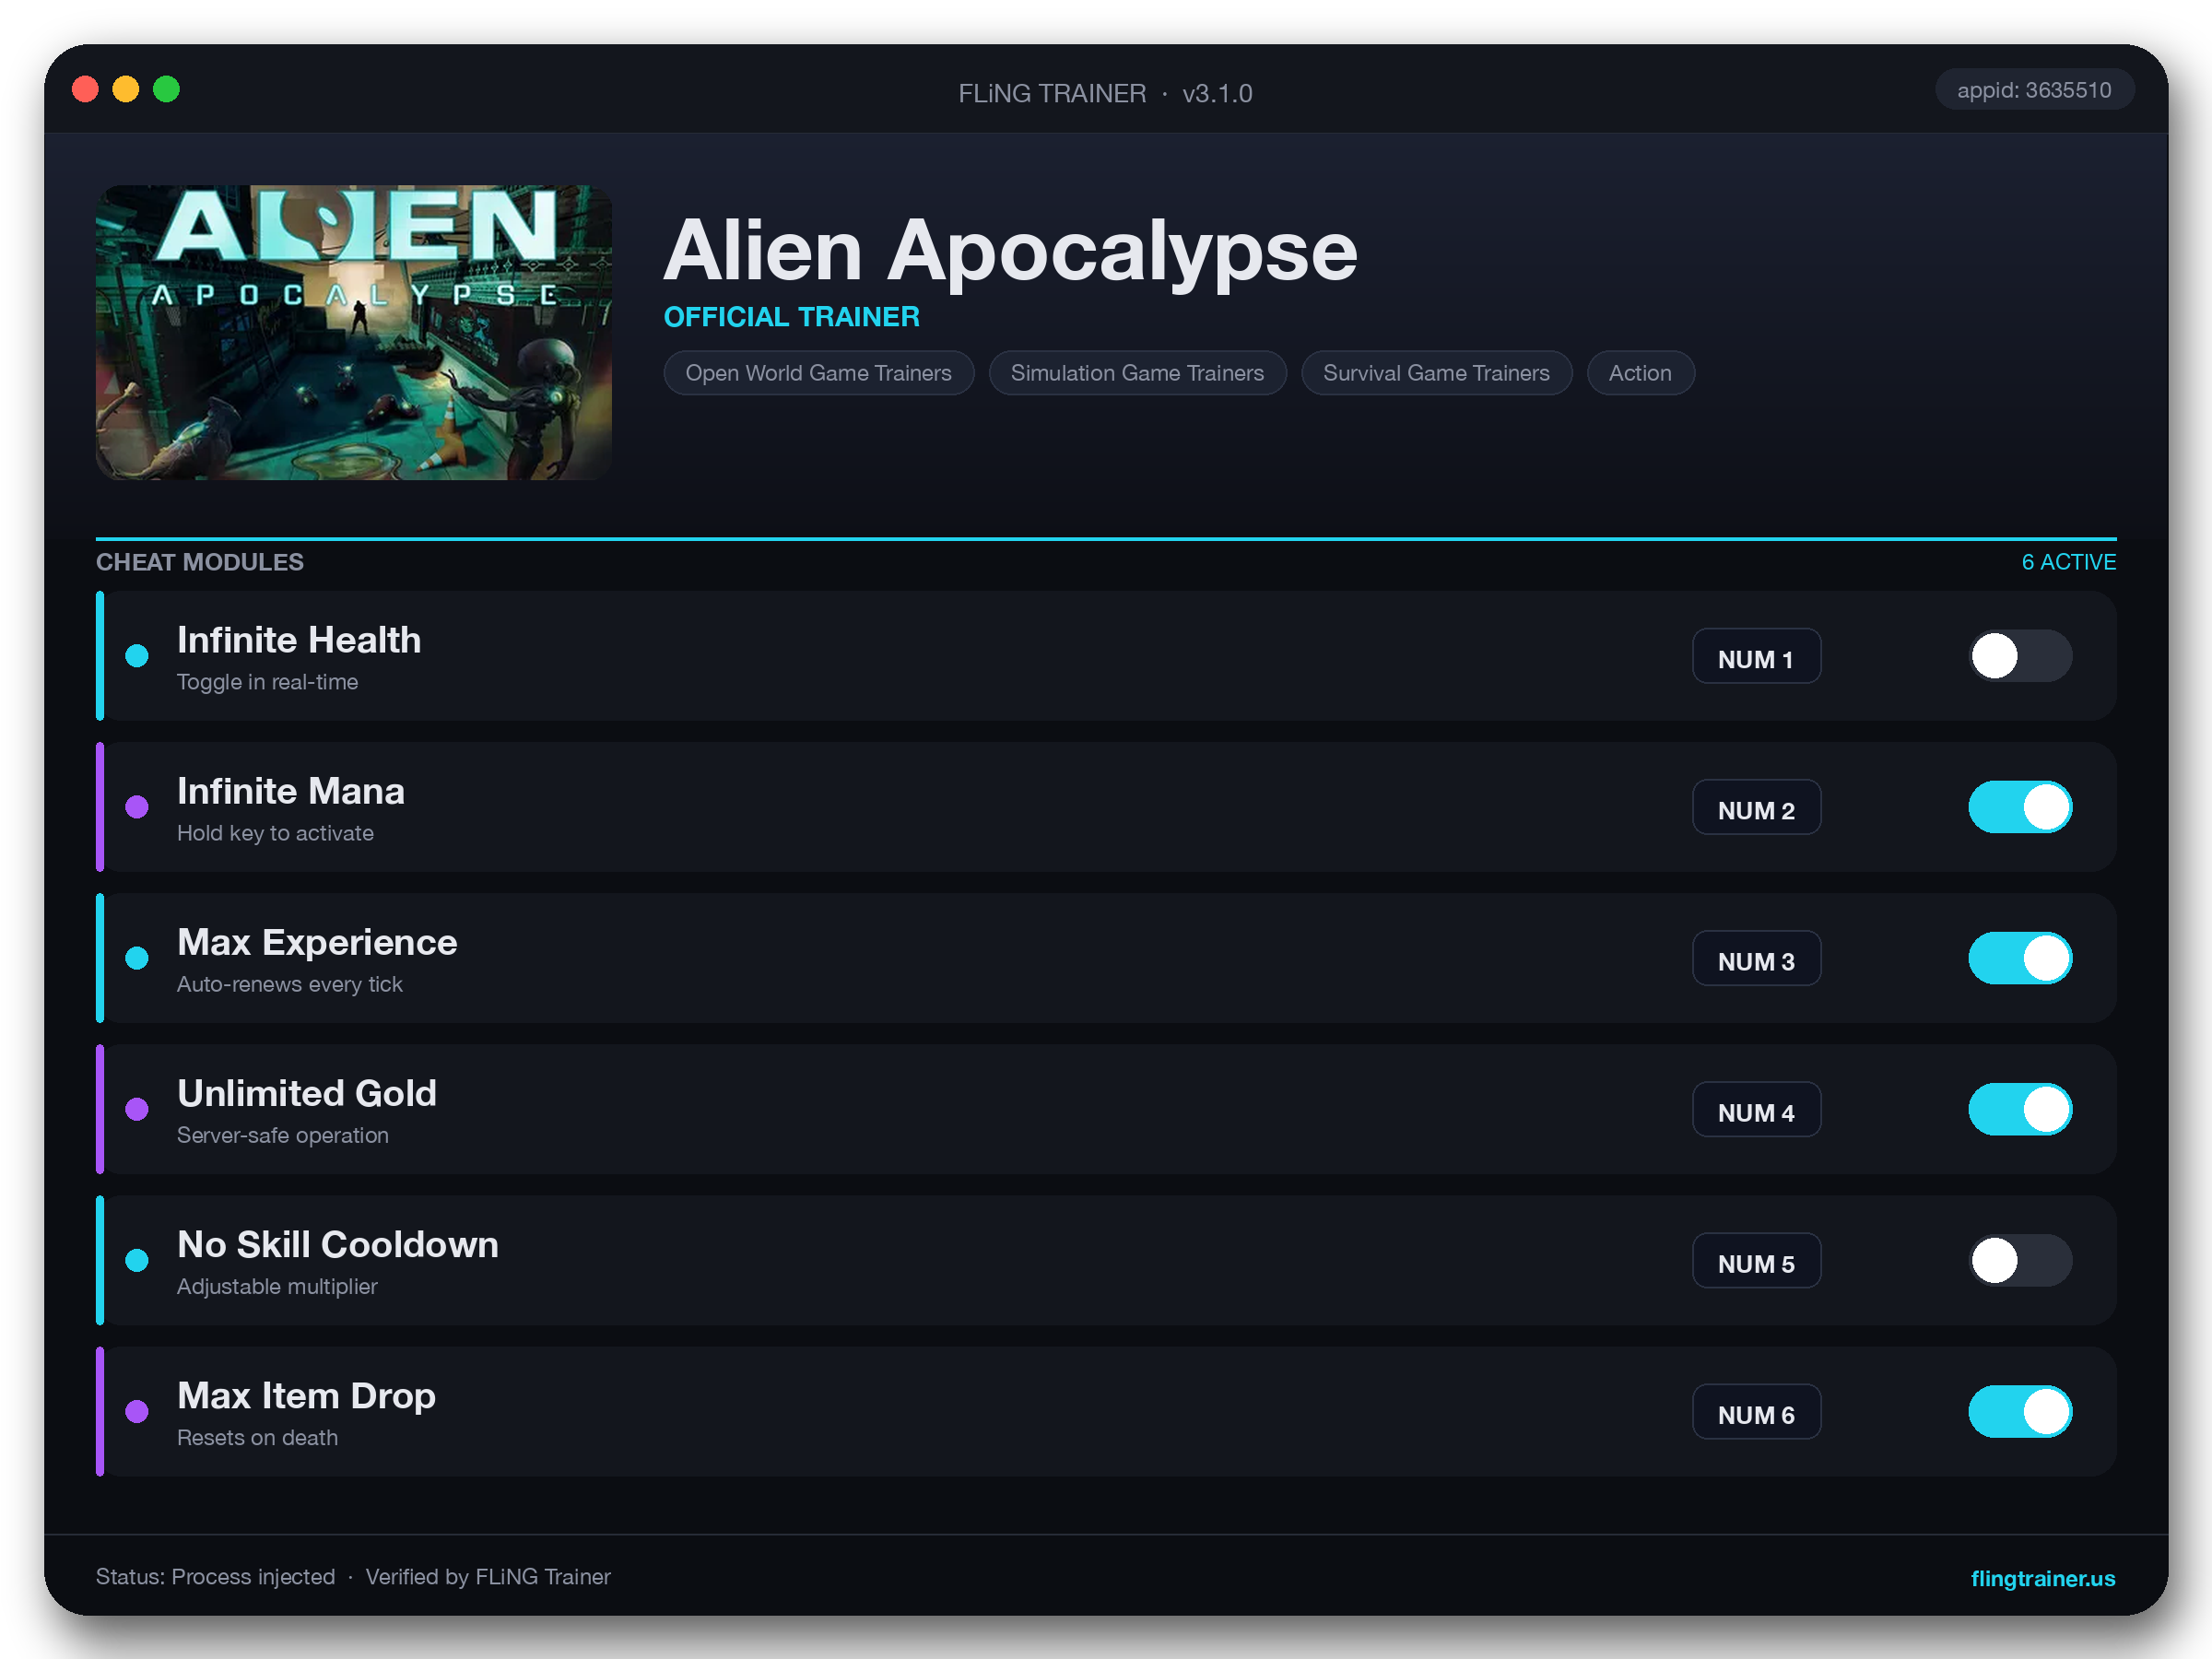
Task: Click the Toggle in real-time description
Action: tap(267, 682)
